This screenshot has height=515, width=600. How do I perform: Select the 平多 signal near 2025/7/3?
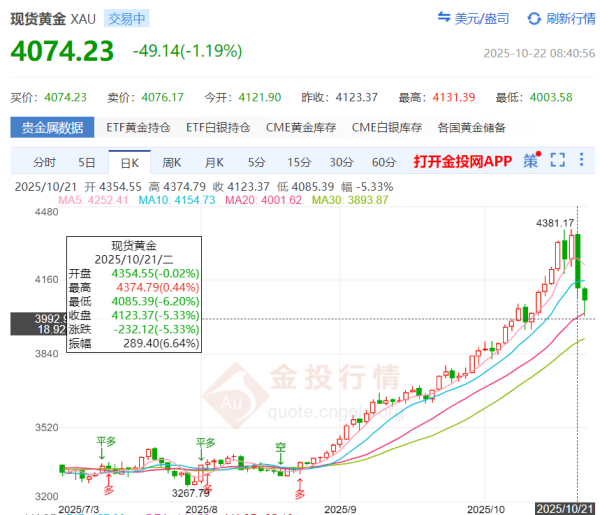(107, 441)
